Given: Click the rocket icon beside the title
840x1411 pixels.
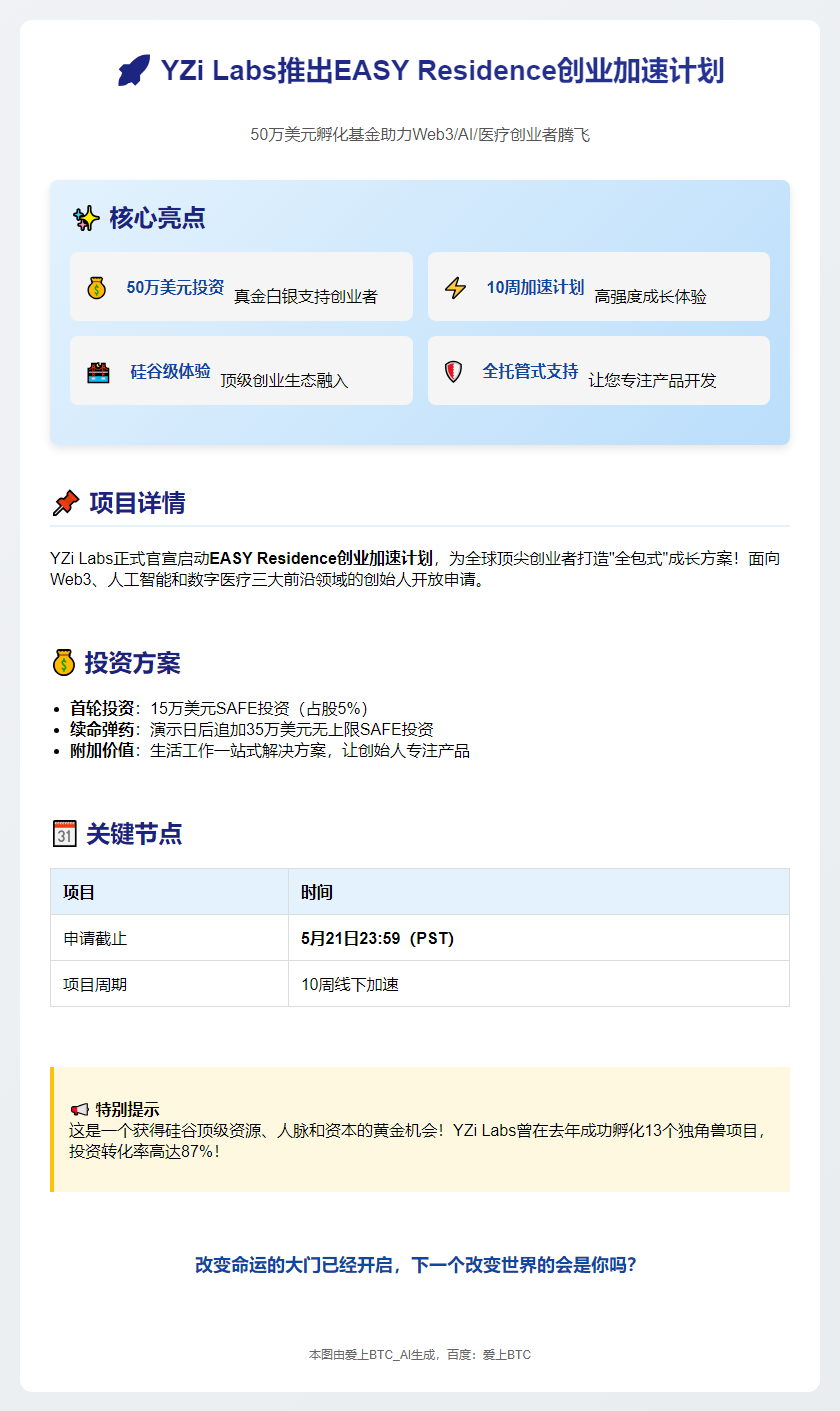Looking at the screenshot, I should 133,71.
